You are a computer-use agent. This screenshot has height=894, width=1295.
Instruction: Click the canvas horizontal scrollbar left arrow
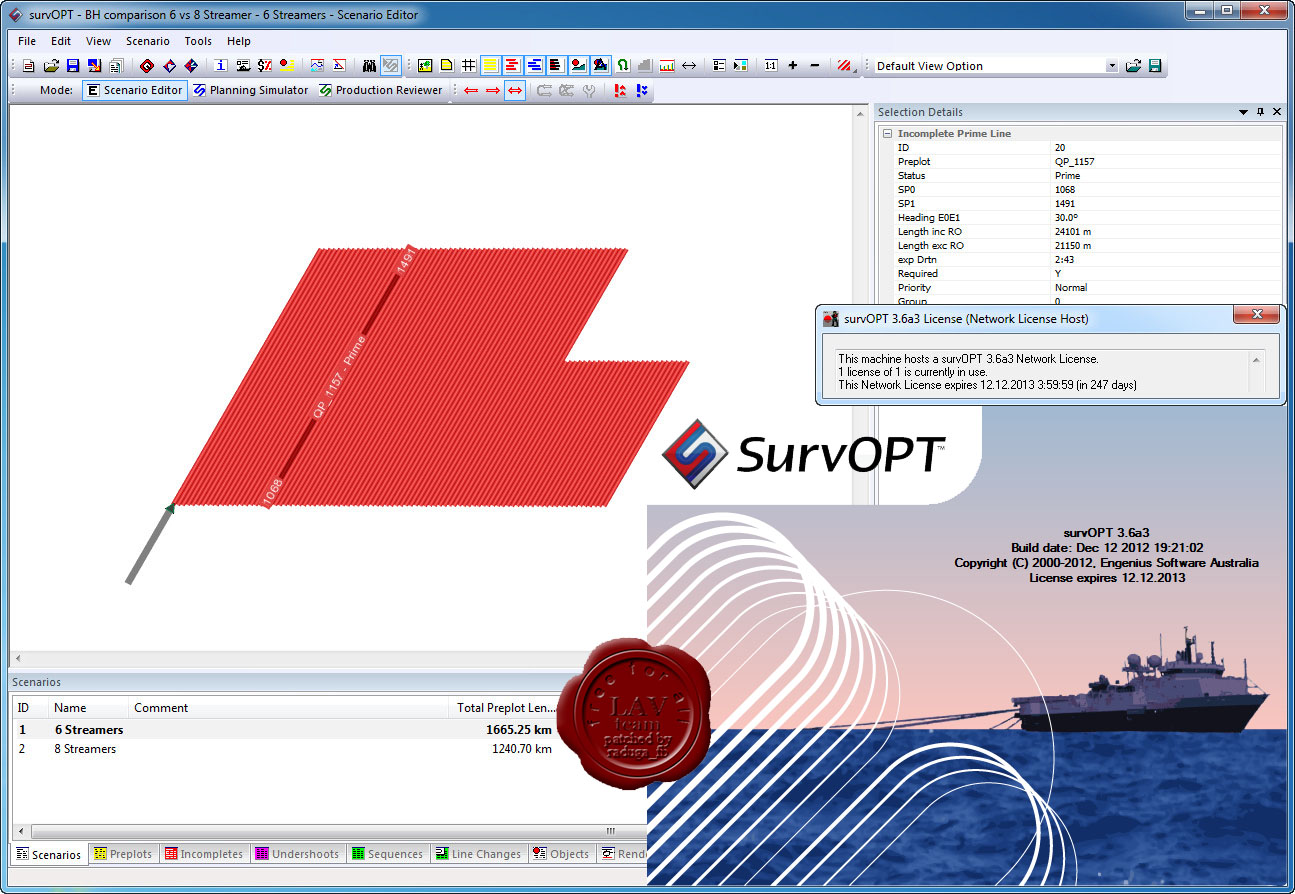18,659
